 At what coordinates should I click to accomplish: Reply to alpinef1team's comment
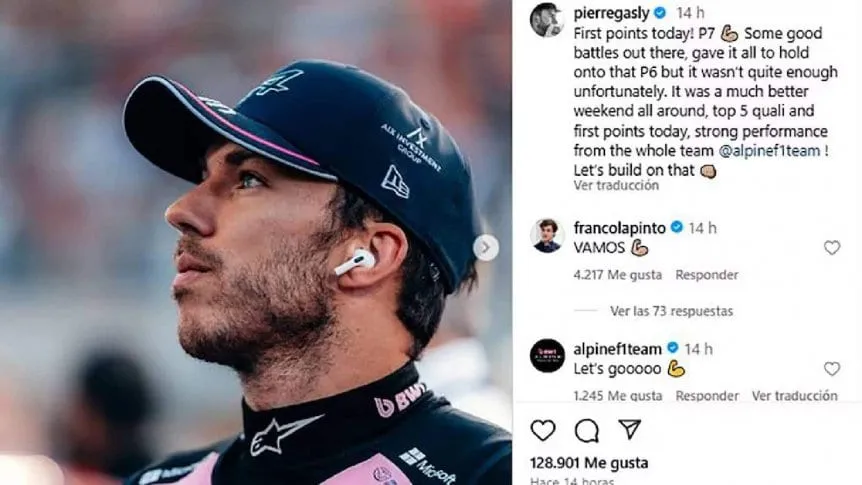pos(706,396)
